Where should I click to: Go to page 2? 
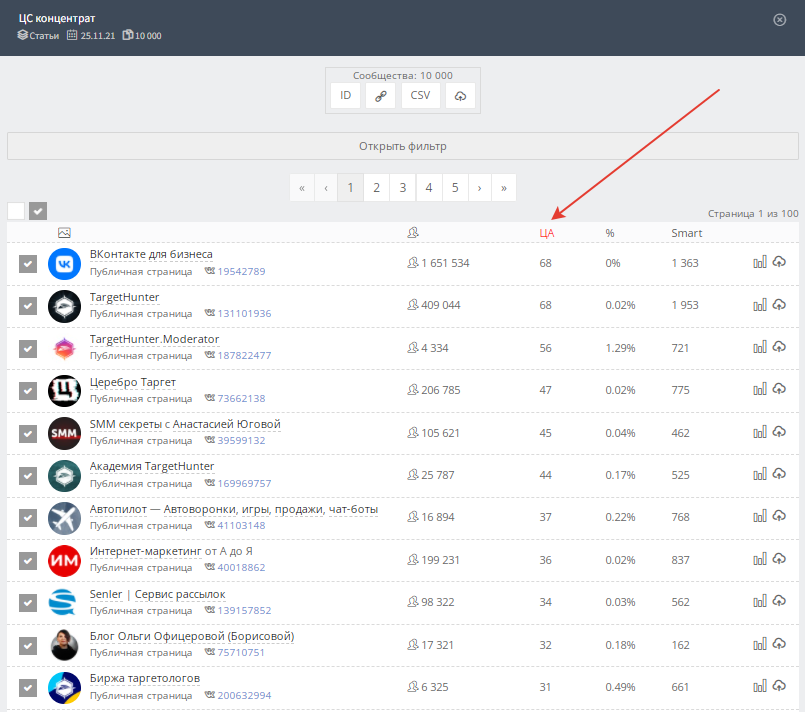pyautogui.click(x=376, y=188)
